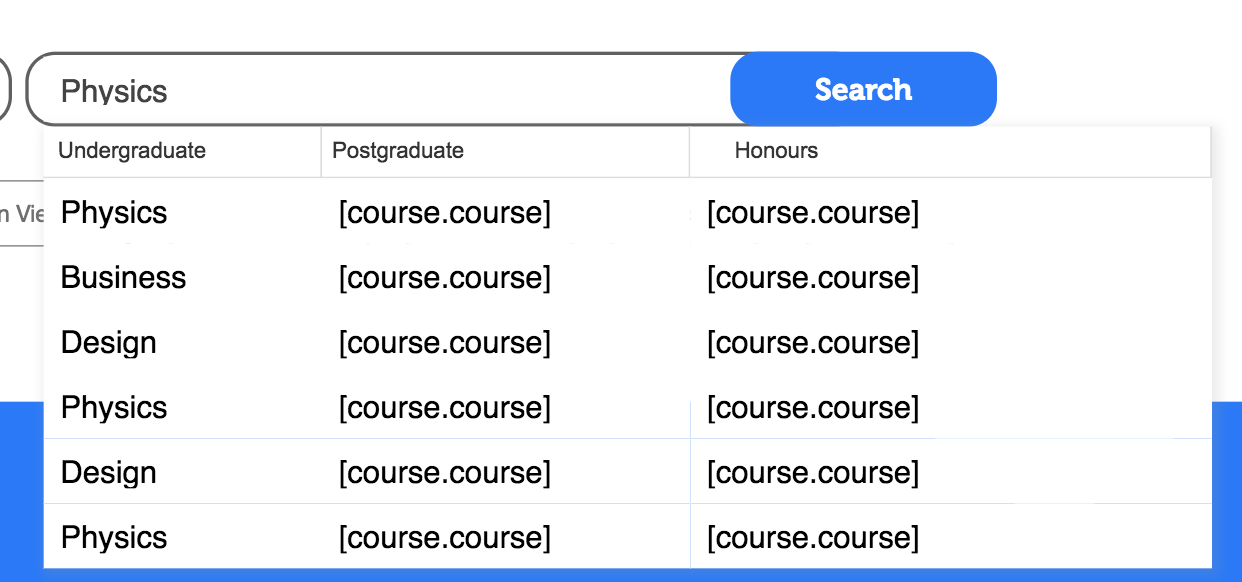Pick the Design suggestion just below Business
Image resolution: width=1242 pixels, height=582 pixels.
click(x=109, y=343)
